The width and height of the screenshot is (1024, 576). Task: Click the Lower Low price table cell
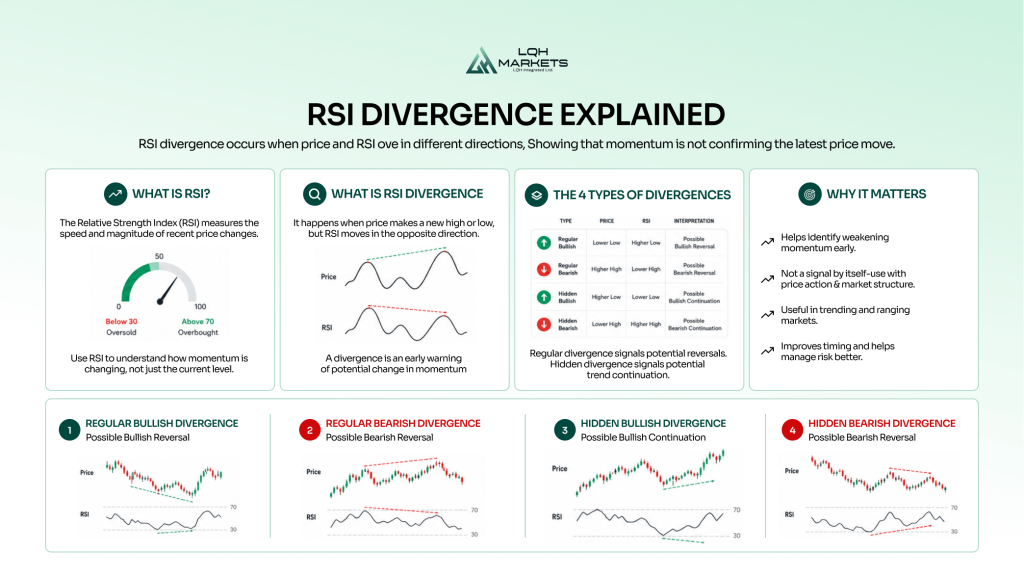pyautogui.click(x=606, y=243)
